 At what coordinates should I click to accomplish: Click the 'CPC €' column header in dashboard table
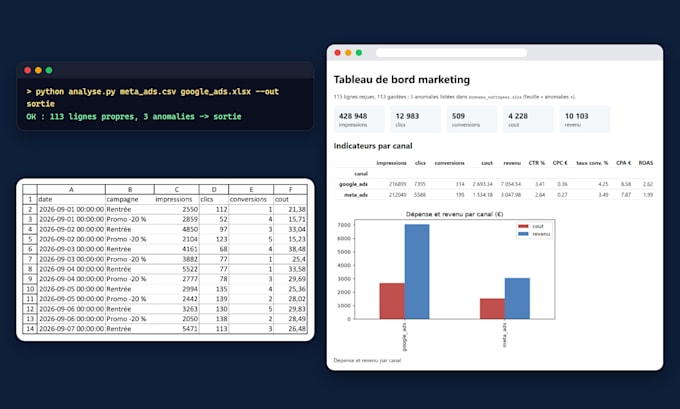(x=560, y=163)
